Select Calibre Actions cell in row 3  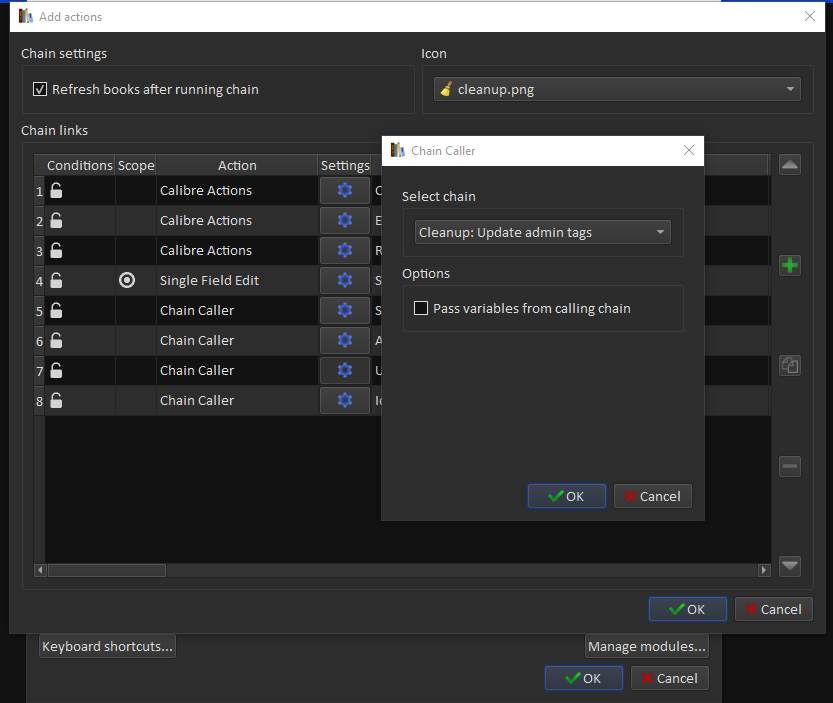click(x=237, y=250)
